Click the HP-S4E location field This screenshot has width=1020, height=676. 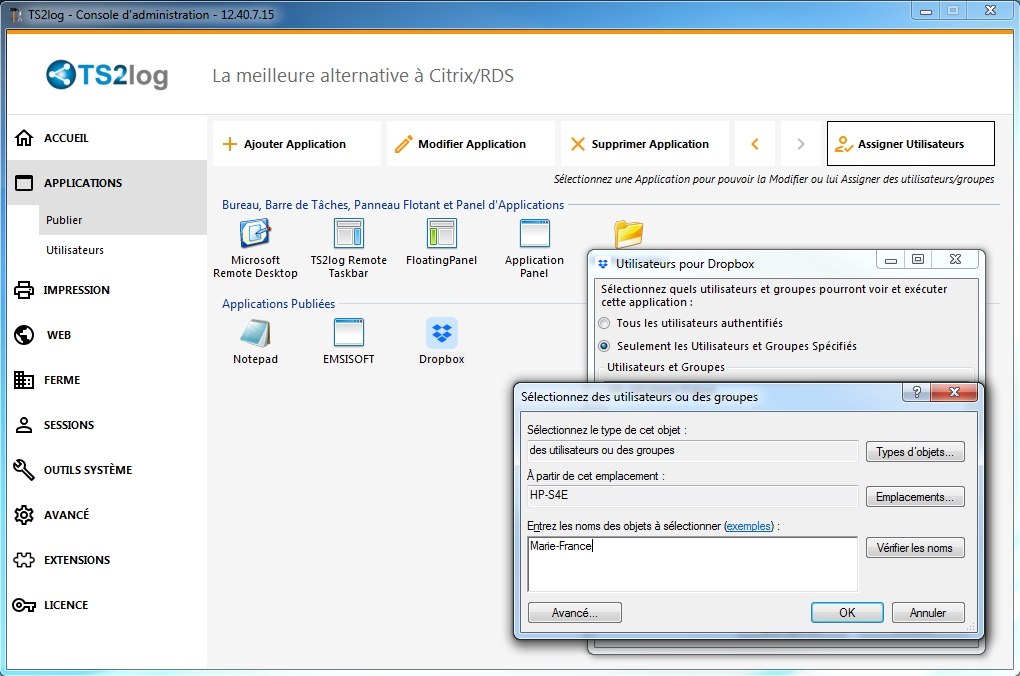692,496
